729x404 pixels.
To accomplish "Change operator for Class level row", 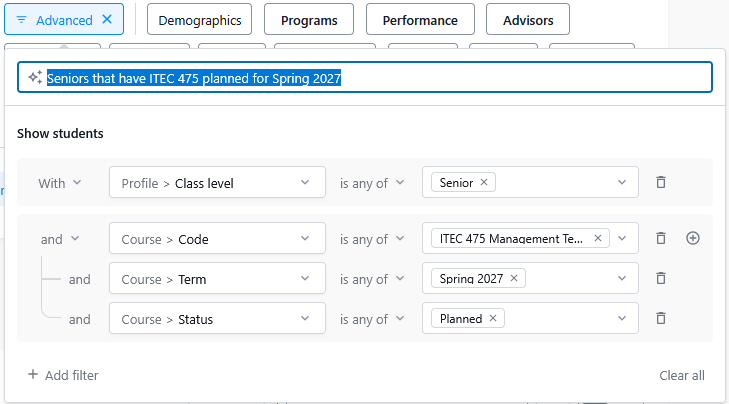I will [x=371, y=183].
